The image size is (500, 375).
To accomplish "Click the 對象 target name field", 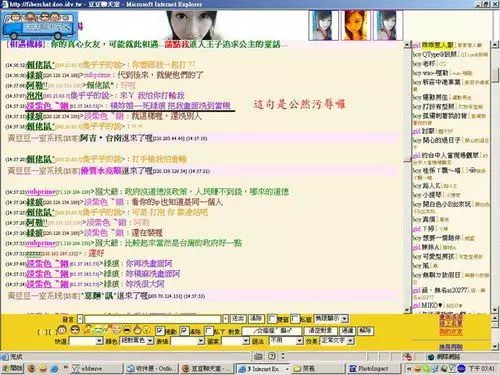I will click(x=272, y=331).
